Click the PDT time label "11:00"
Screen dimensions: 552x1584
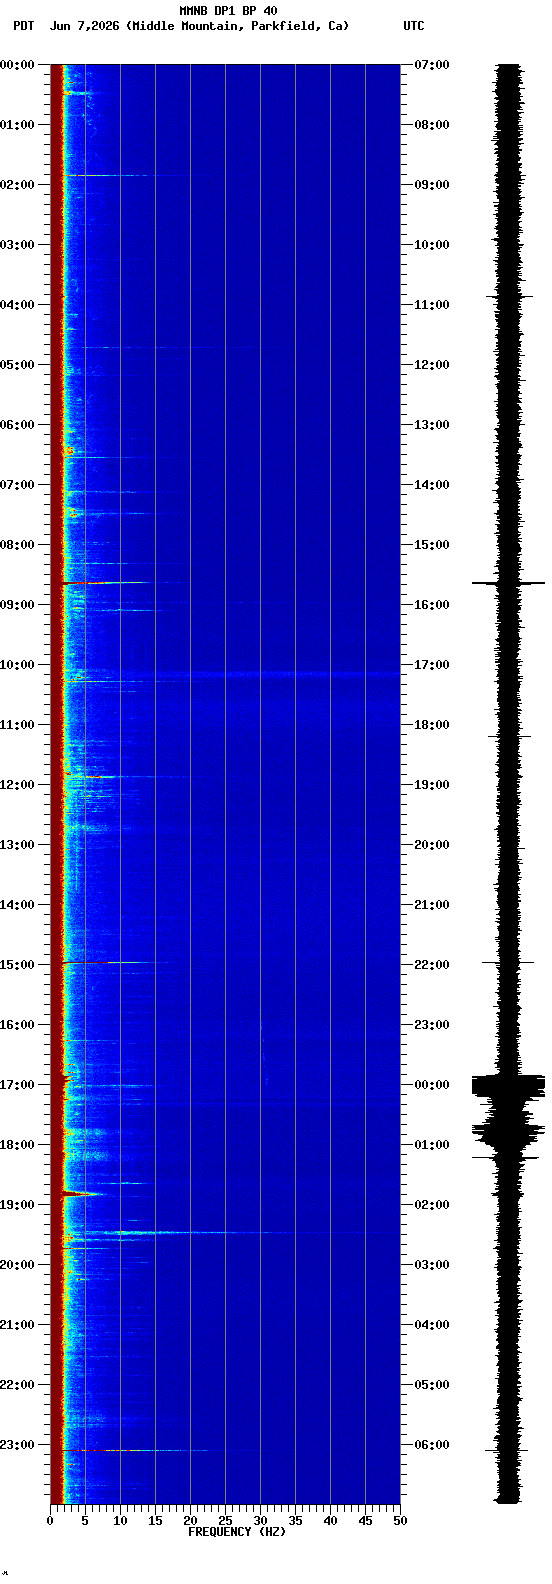point(17,725)
